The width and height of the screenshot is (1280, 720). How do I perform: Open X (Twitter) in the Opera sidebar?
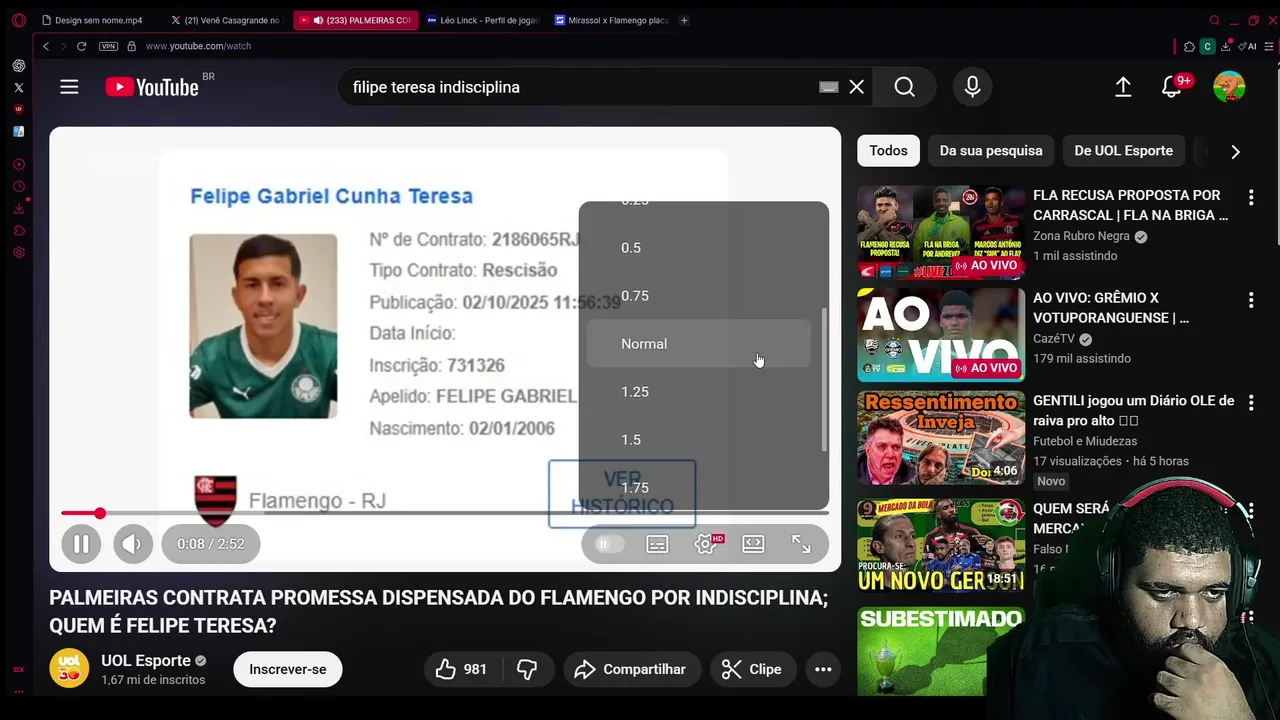[x=19, y=88]
